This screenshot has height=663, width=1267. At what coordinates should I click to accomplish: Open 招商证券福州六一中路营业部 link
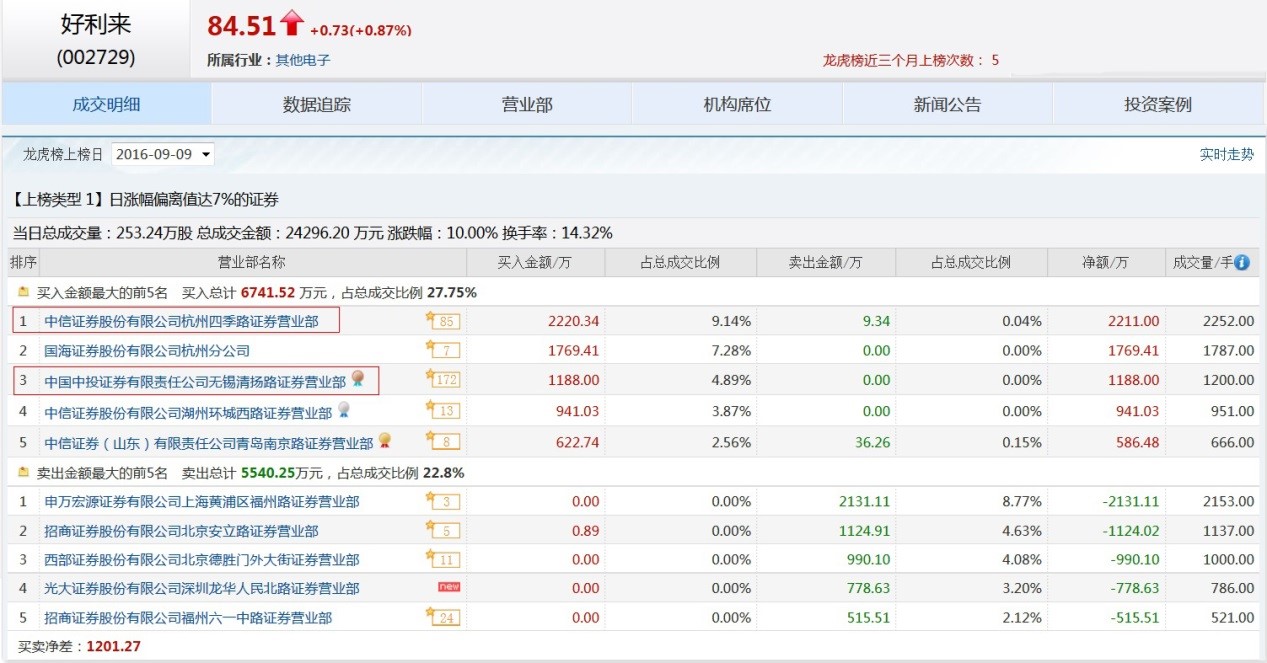(x=188, y=618)
